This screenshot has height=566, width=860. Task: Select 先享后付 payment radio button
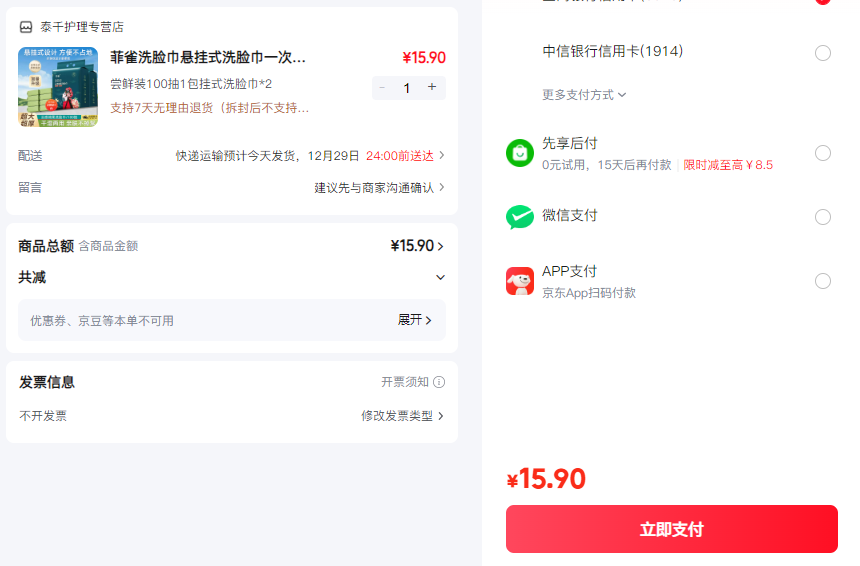click(x=823, y=153)
